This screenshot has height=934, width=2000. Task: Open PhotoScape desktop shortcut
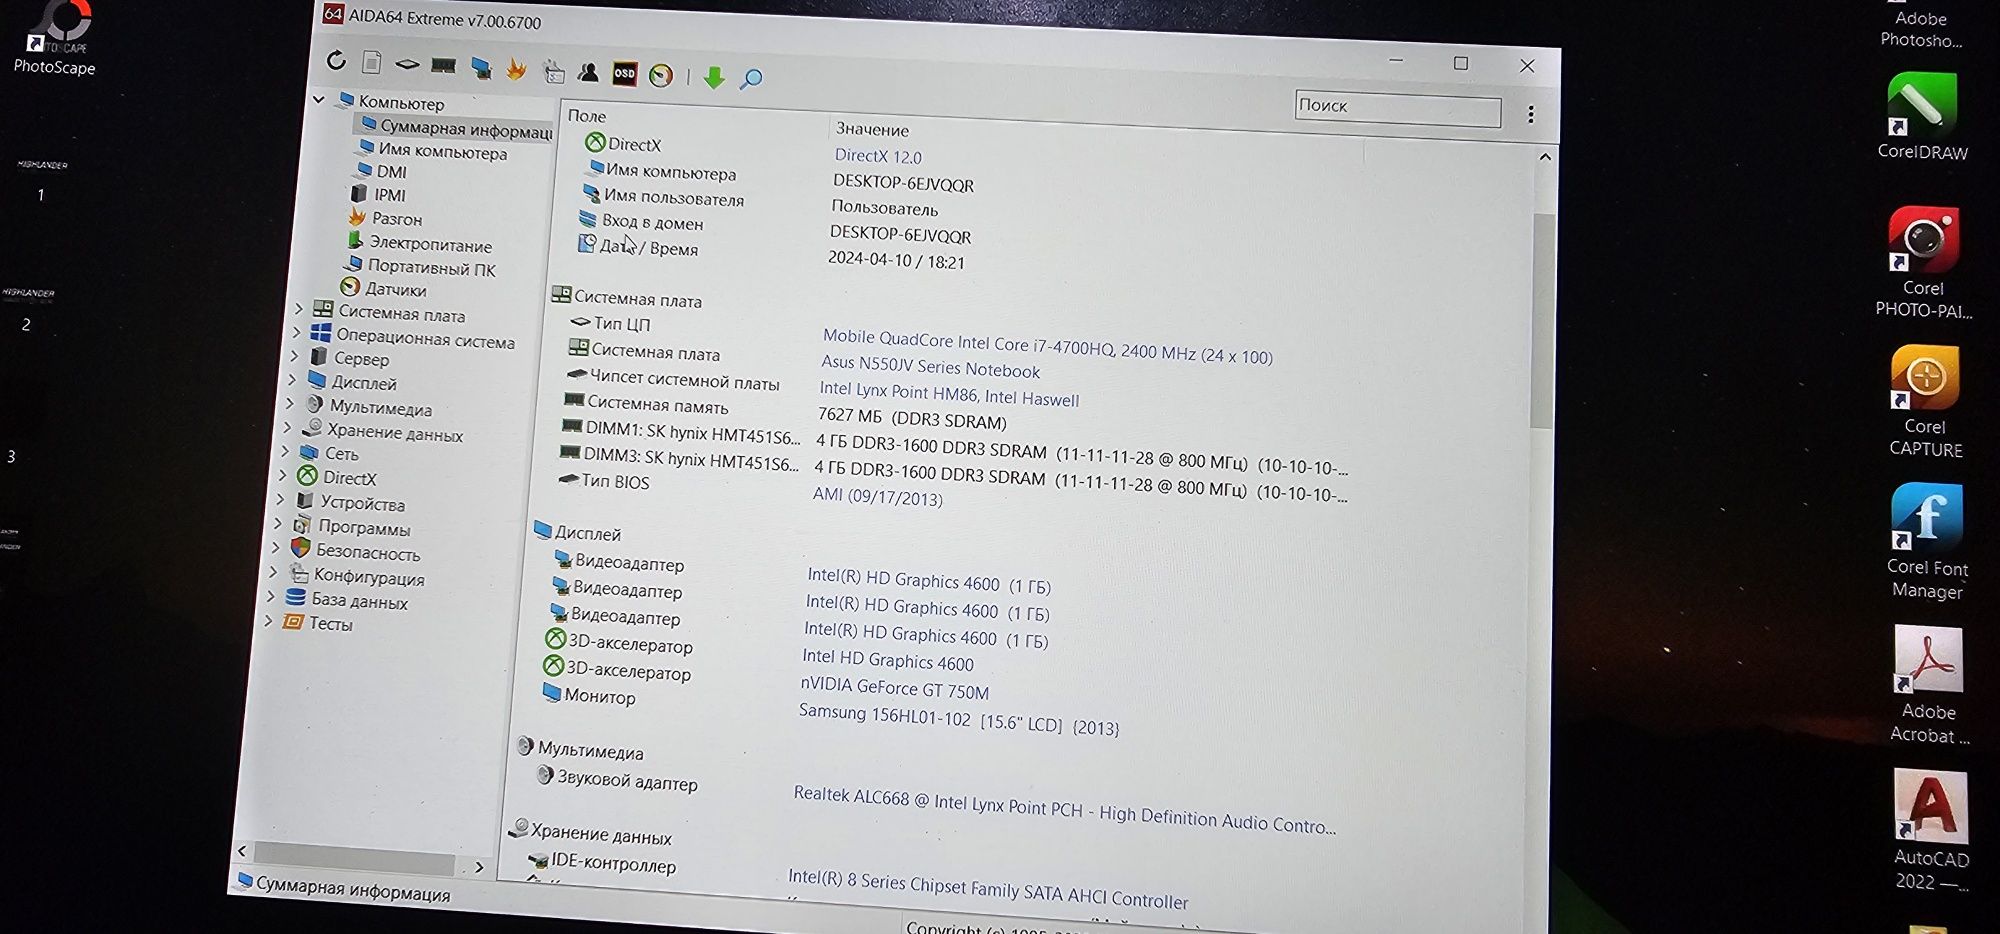(x=56, y=39)
